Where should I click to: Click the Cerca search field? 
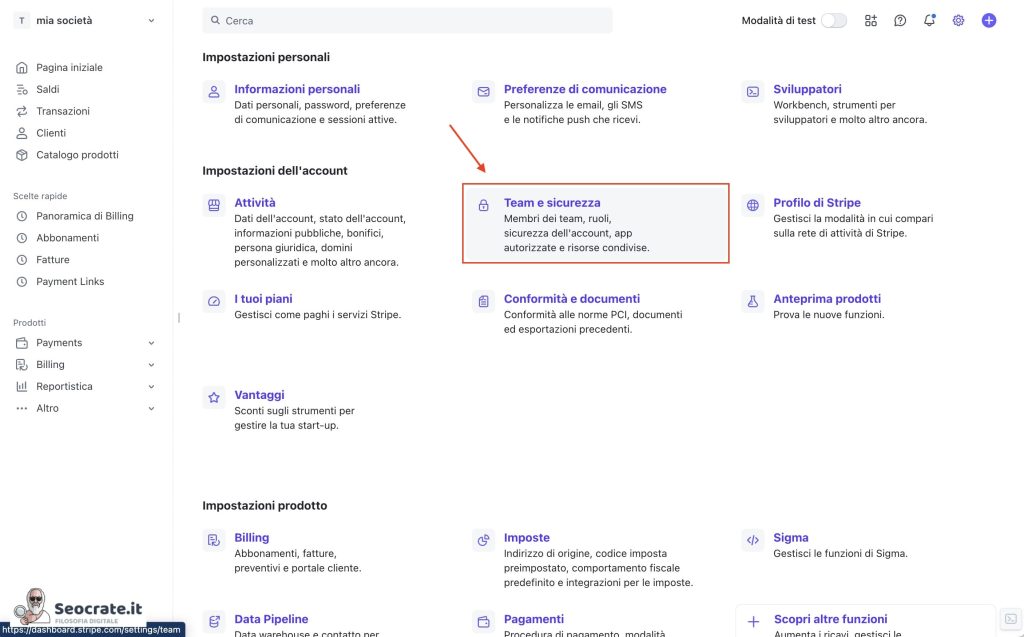[x=407, y=20]
